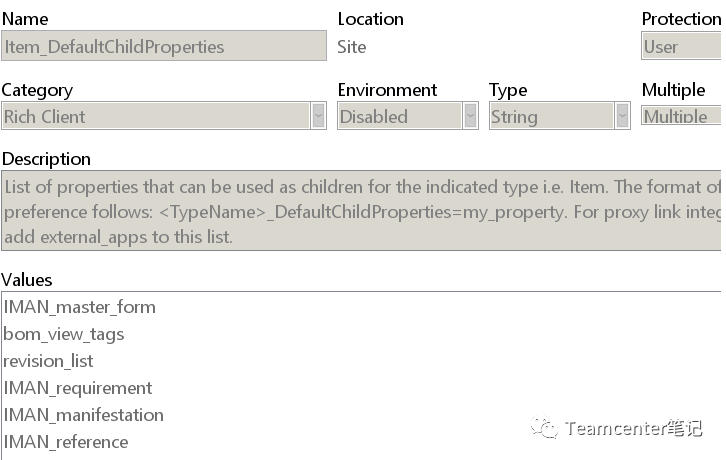This screenshot has height=460, width=726.
Task: Click the String type text box
Action: coord(548,116)
